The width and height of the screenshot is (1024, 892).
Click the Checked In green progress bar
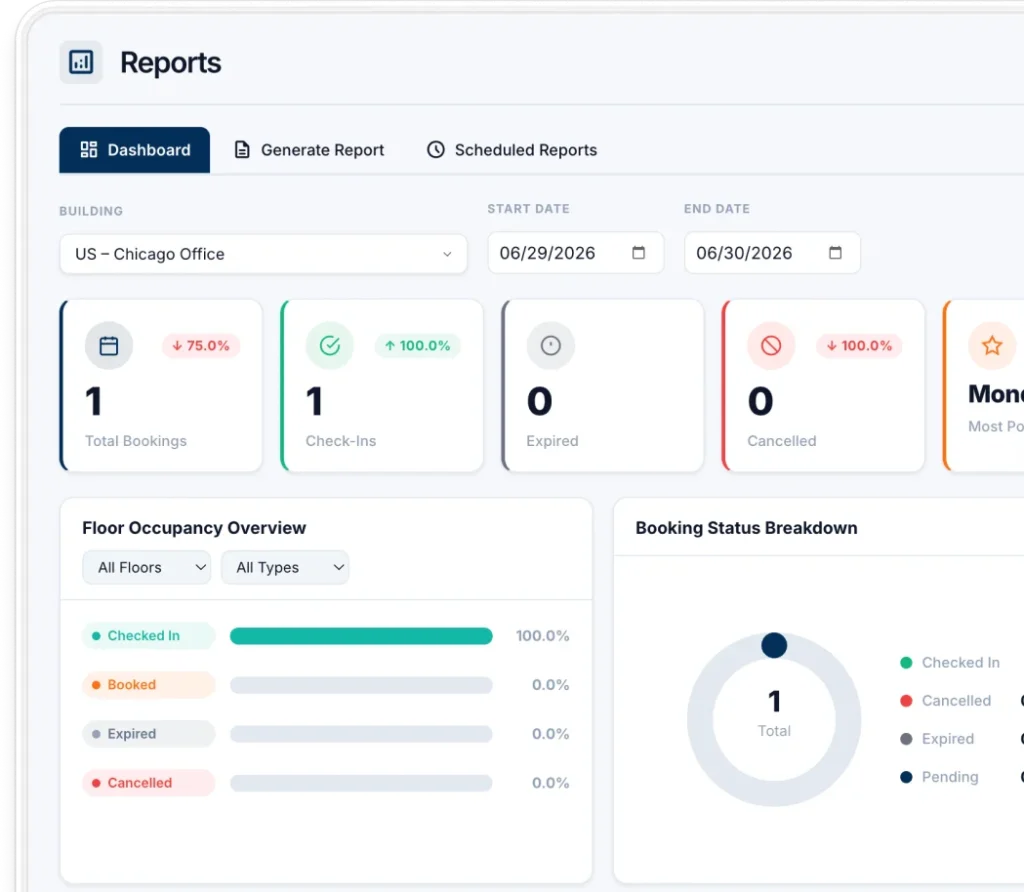pos(361,636)
